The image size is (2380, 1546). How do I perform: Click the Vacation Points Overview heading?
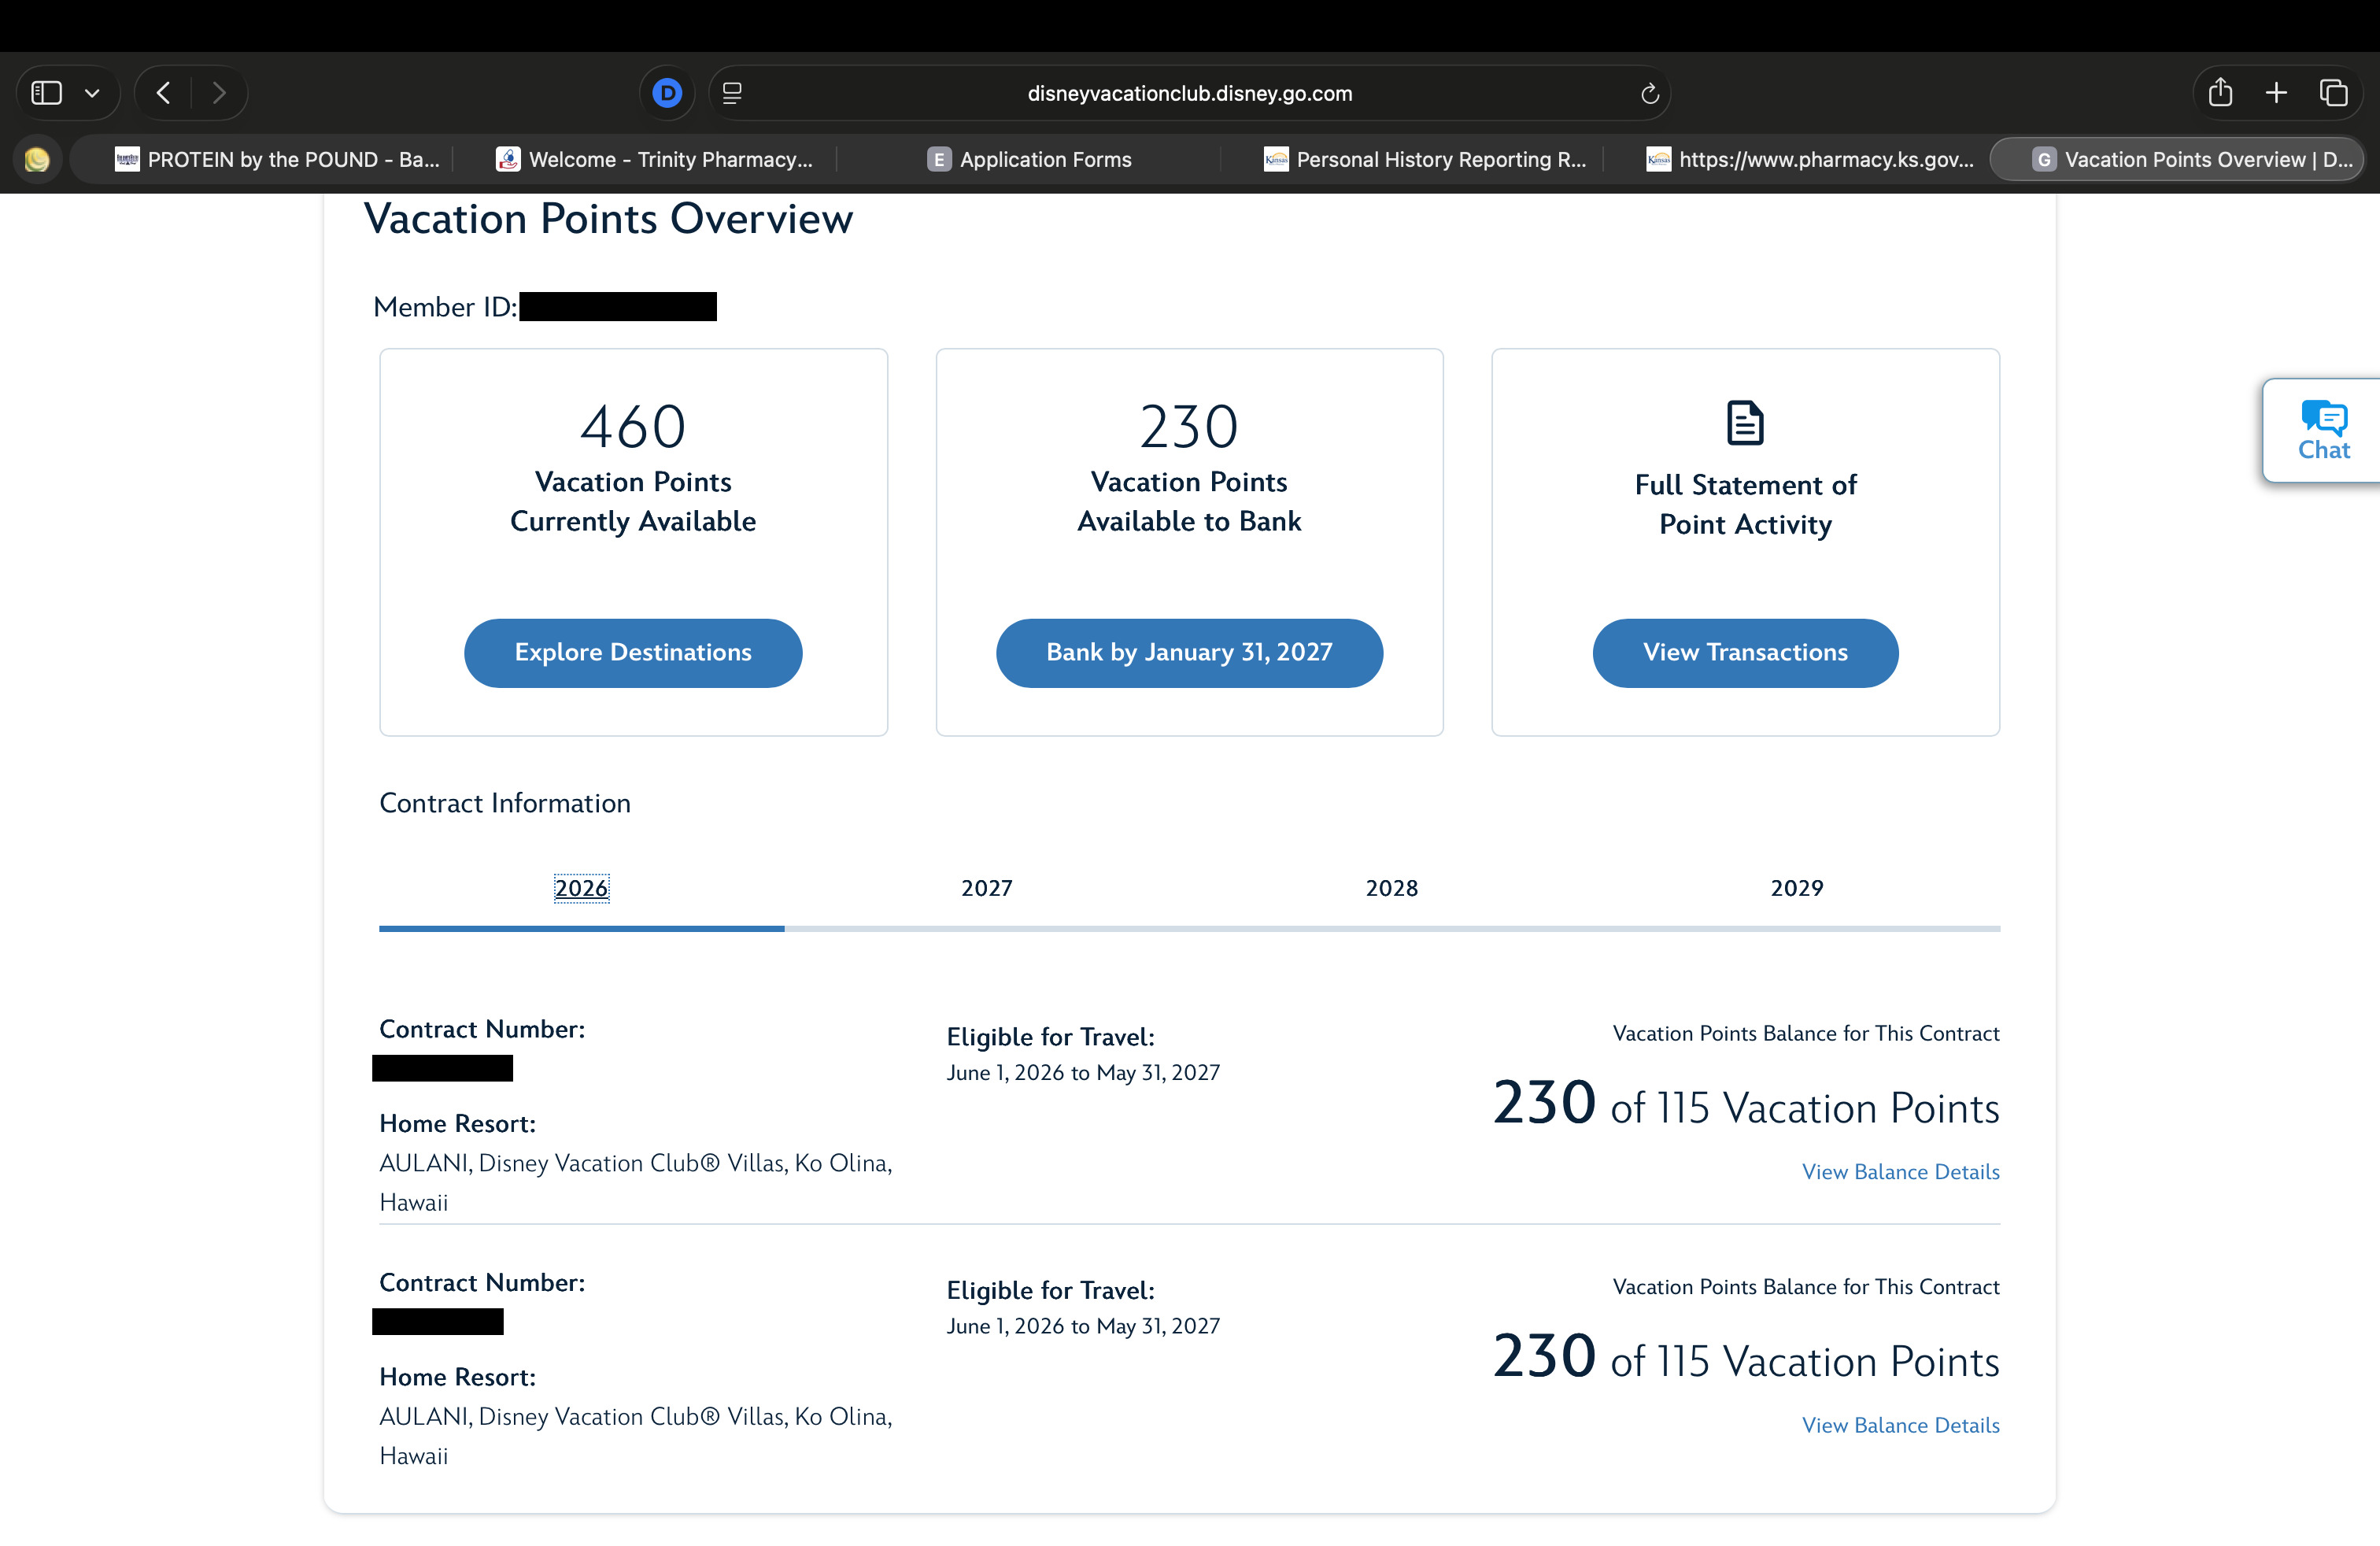608,219
